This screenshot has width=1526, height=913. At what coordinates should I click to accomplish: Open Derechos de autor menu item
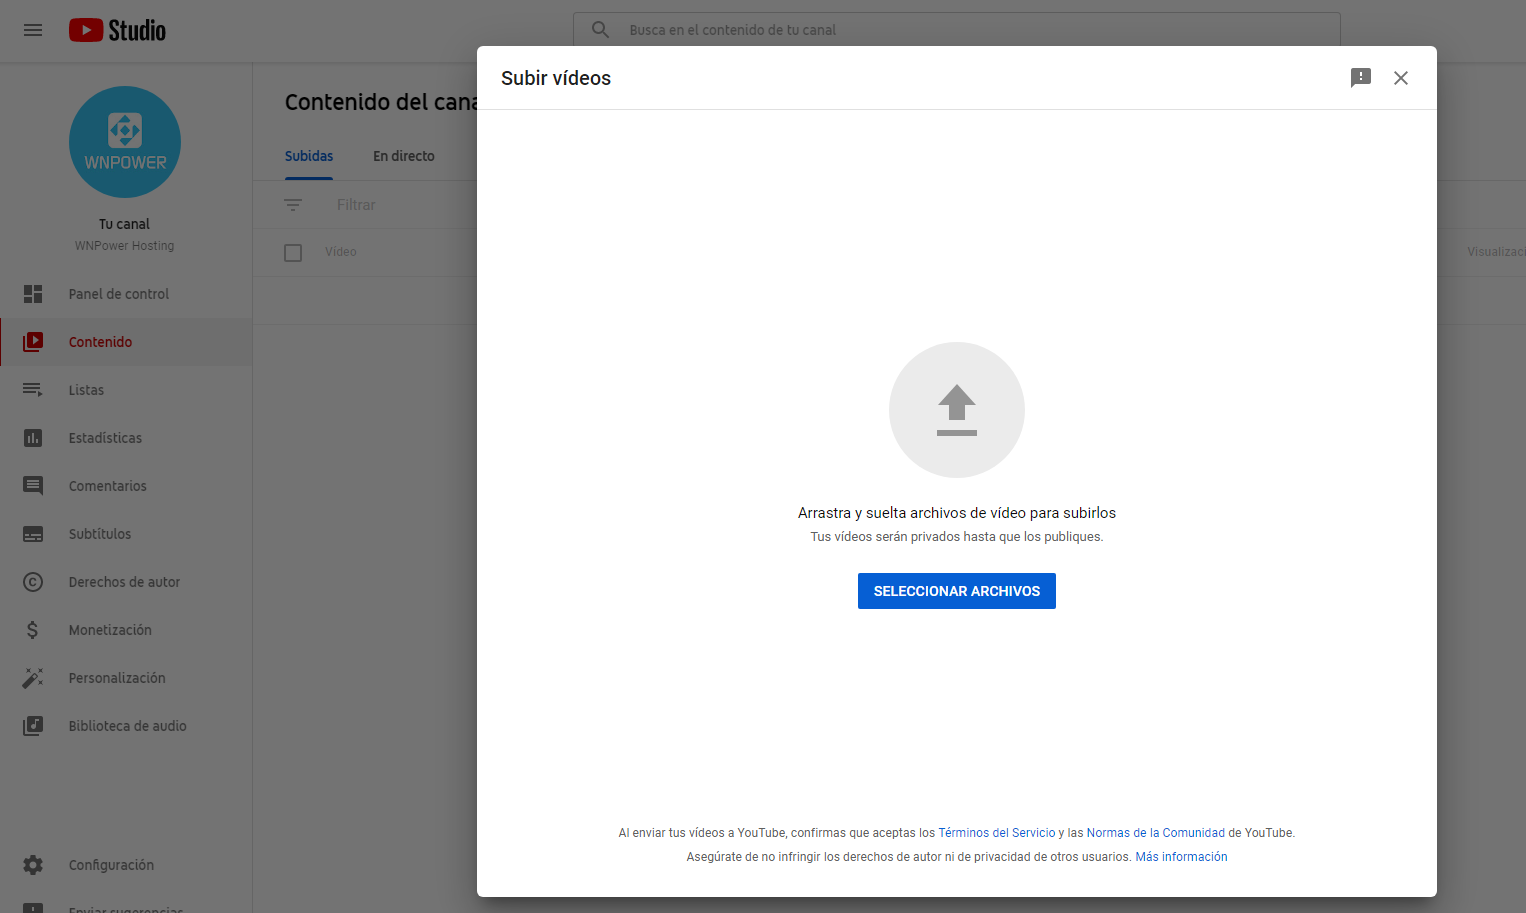[126, 582]
